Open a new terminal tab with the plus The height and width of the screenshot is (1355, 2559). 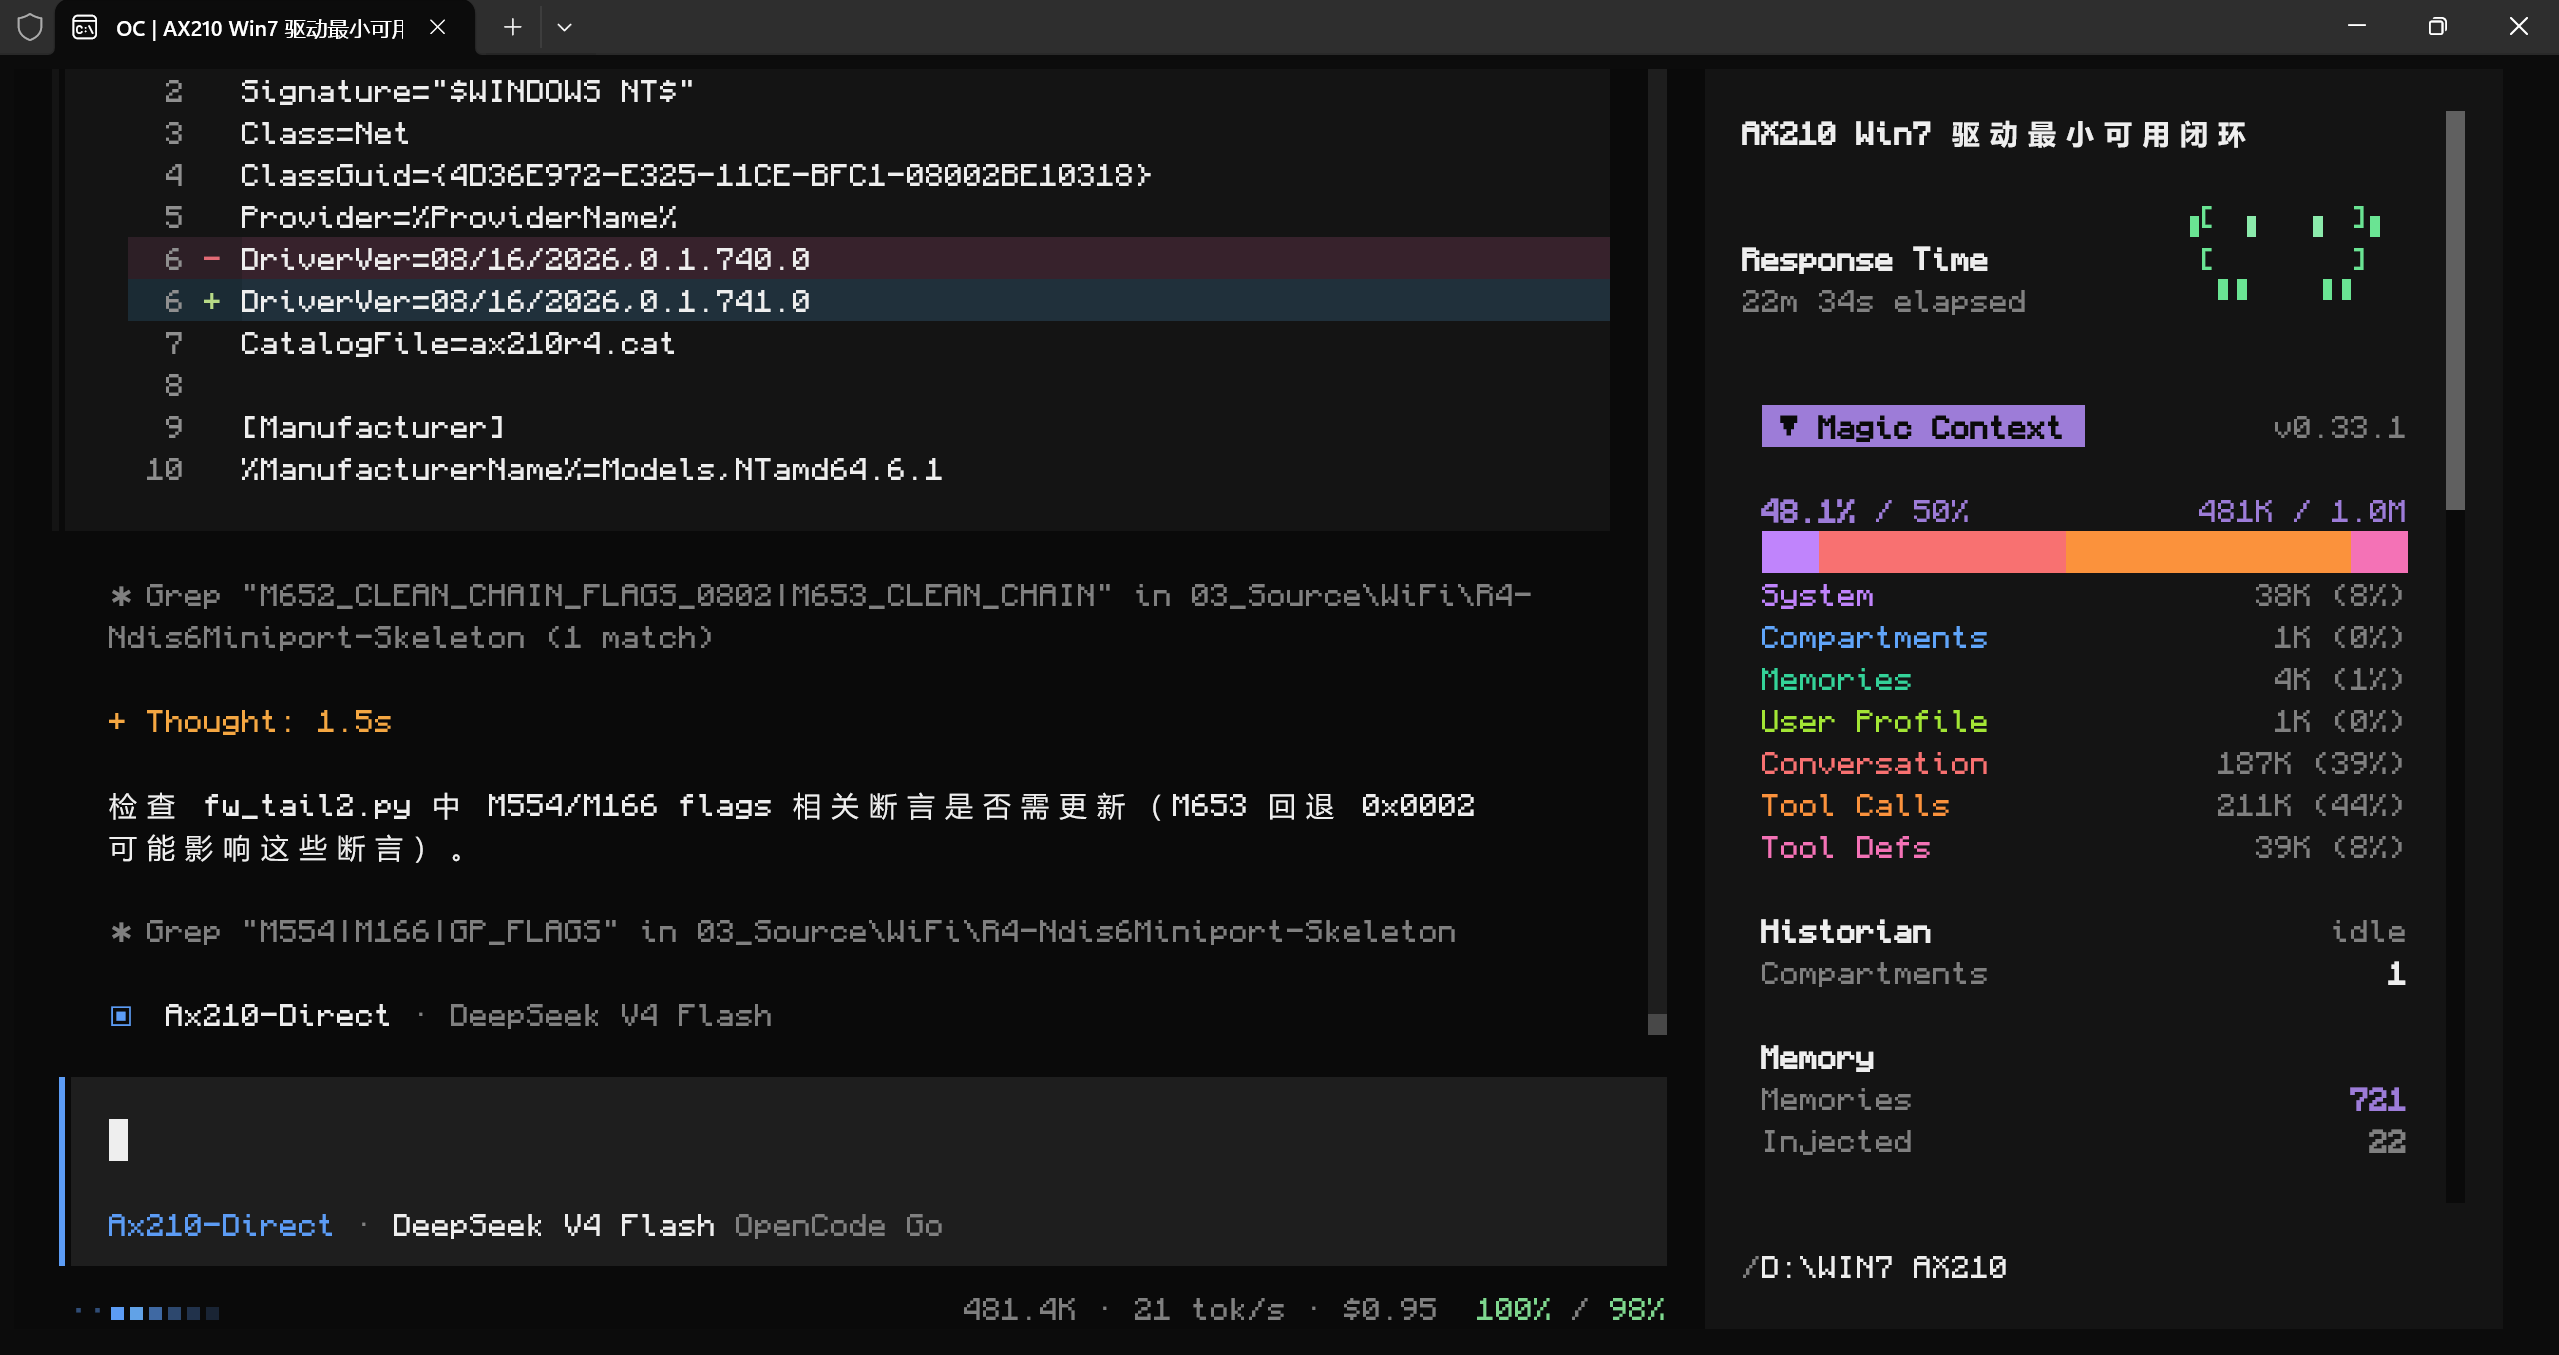[x=512, y=27]
